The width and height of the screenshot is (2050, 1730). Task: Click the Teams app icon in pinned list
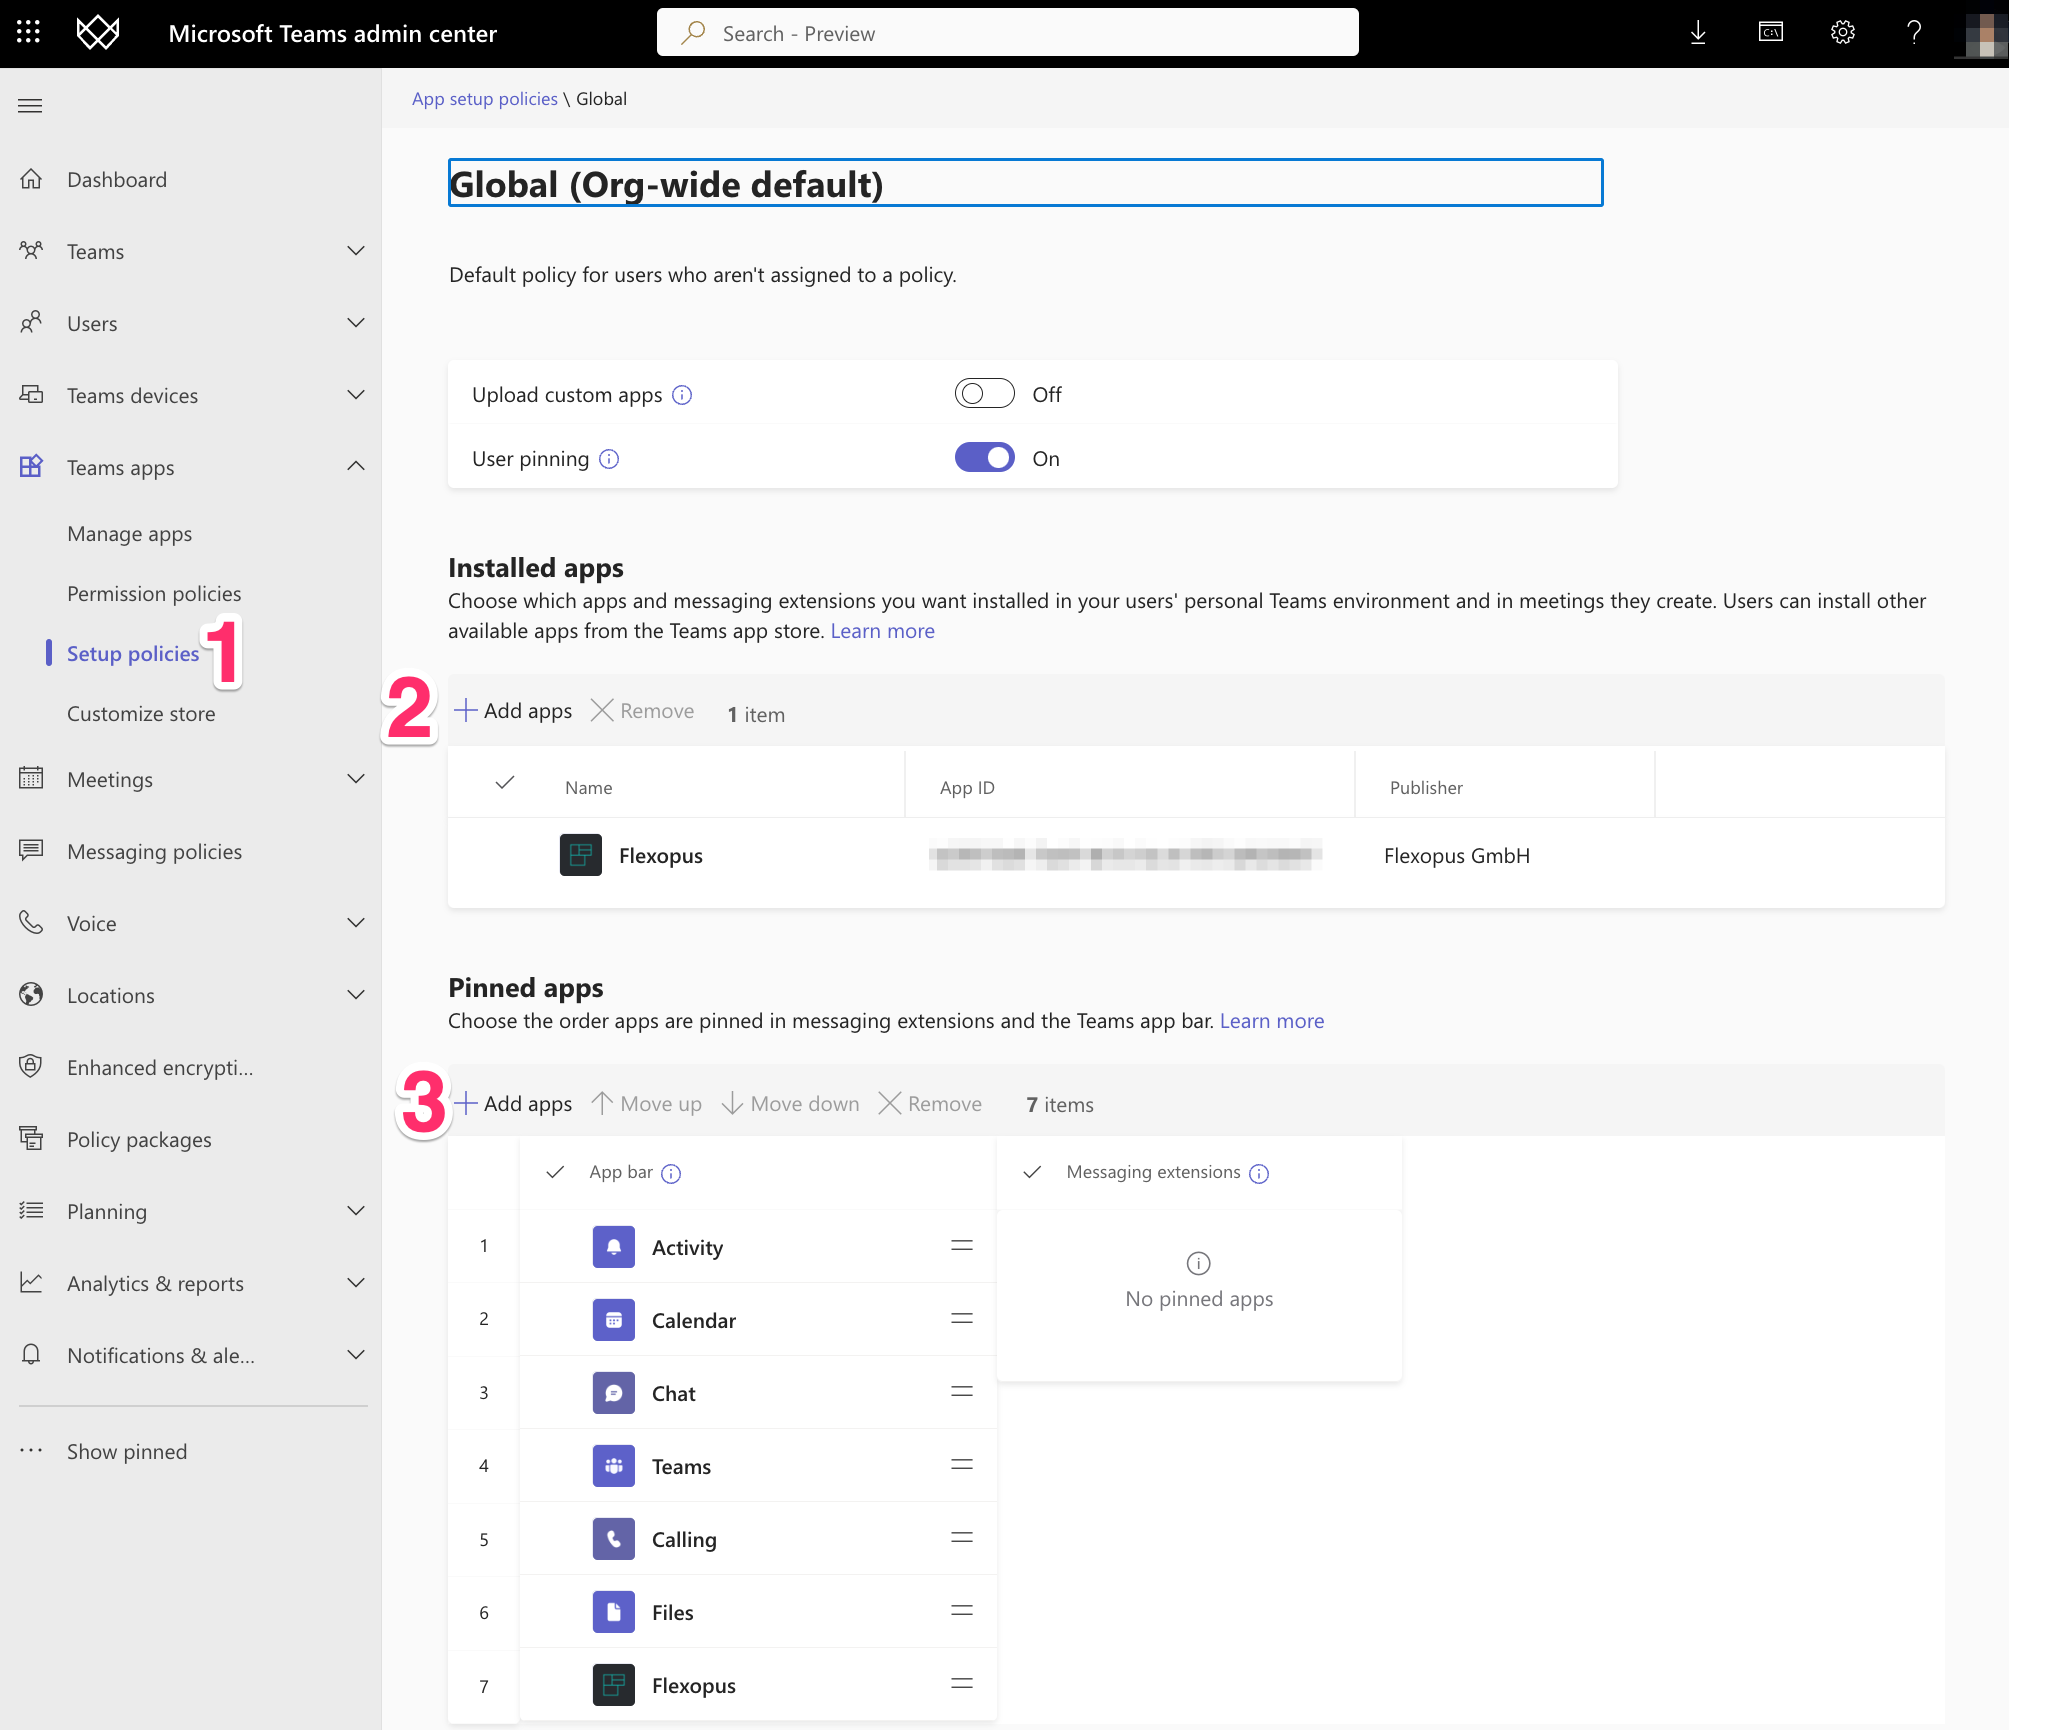(x=614, y=1466)
